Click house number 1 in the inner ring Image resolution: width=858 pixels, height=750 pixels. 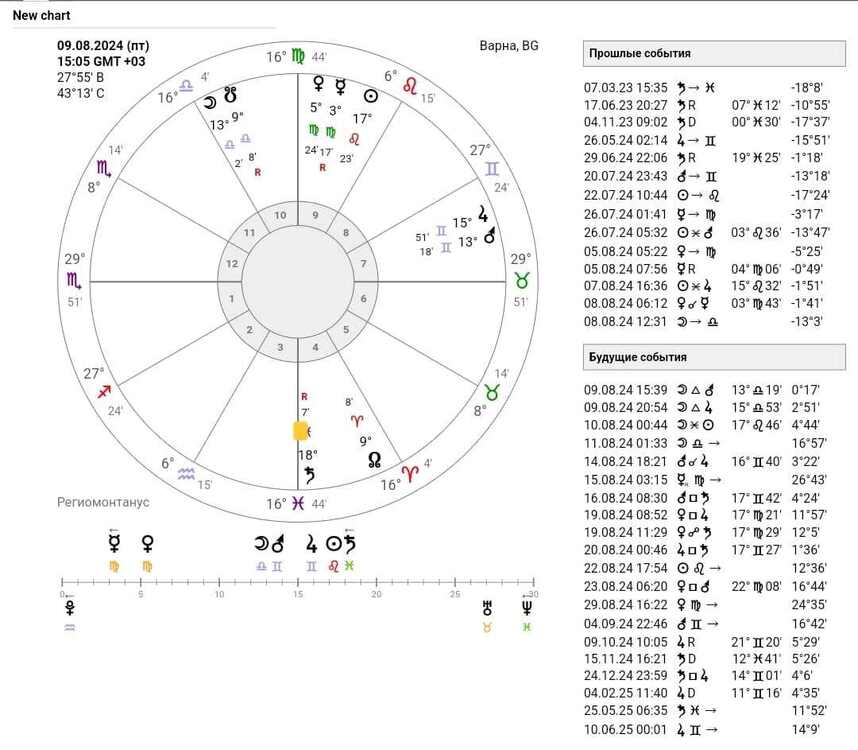[x=231, y=299]
